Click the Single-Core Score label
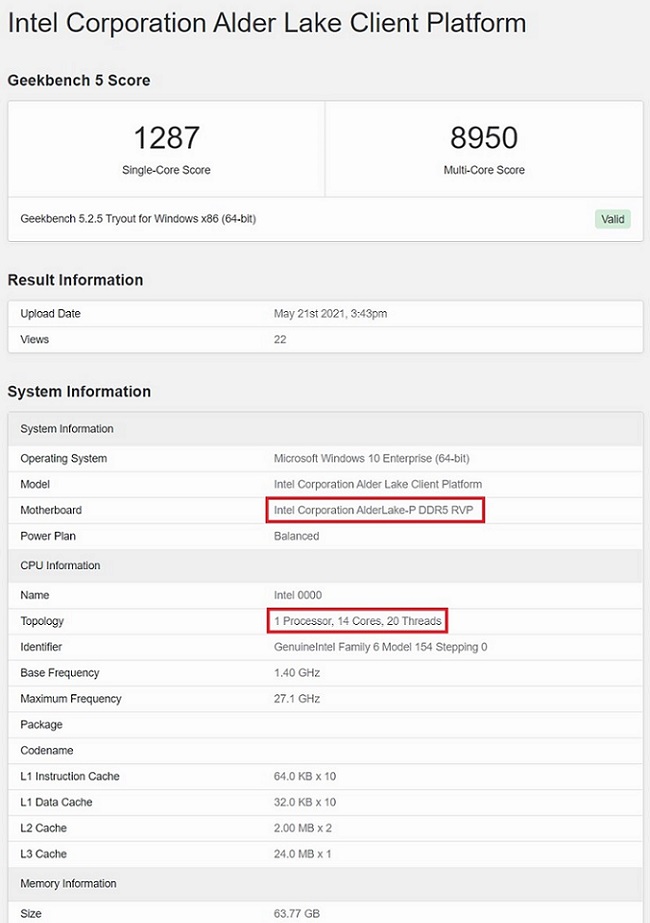The image size is (650, 923). click(166, 170)
